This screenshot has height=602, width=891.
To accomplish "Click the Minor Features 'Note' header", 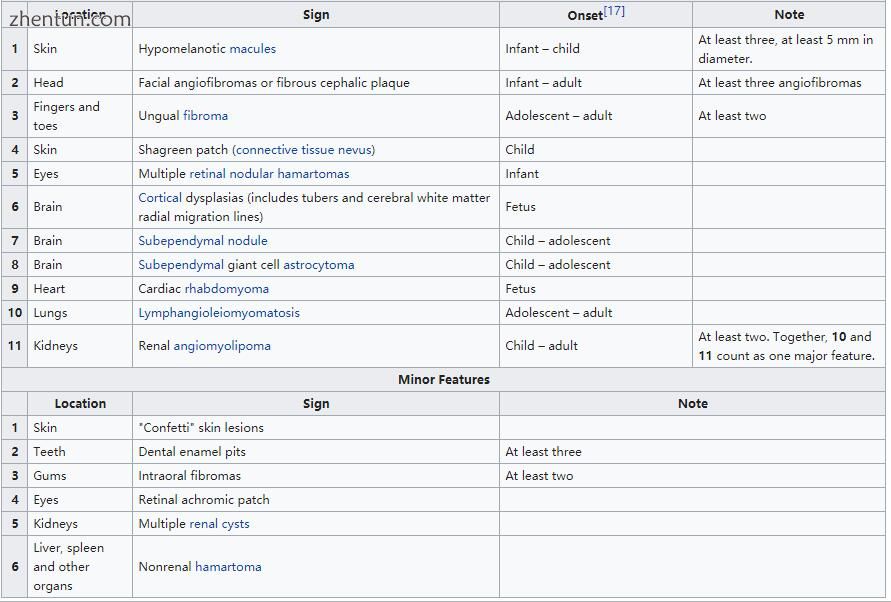I will click(693, 404).
